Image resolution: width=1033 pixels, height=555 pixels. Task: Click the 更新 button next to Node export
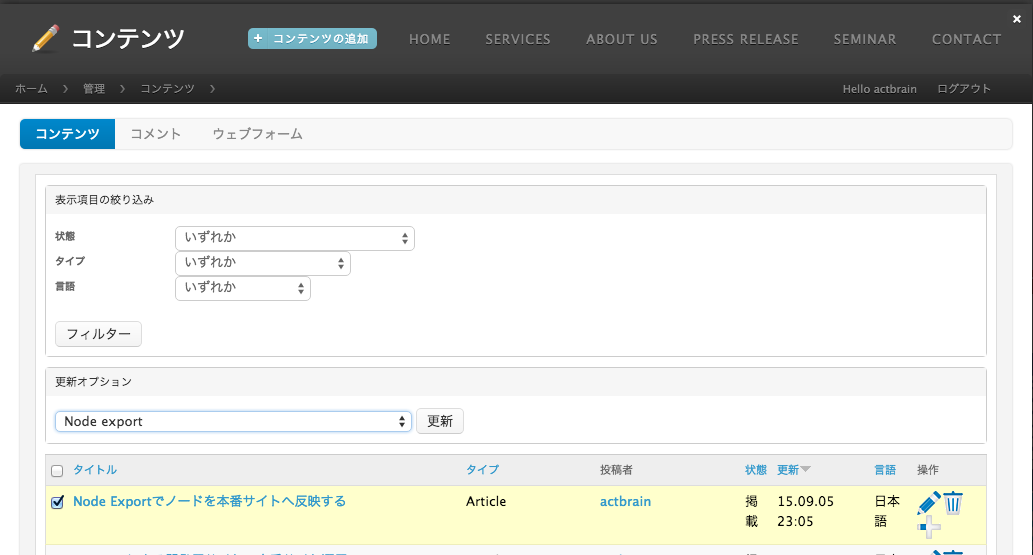(440, 422)
